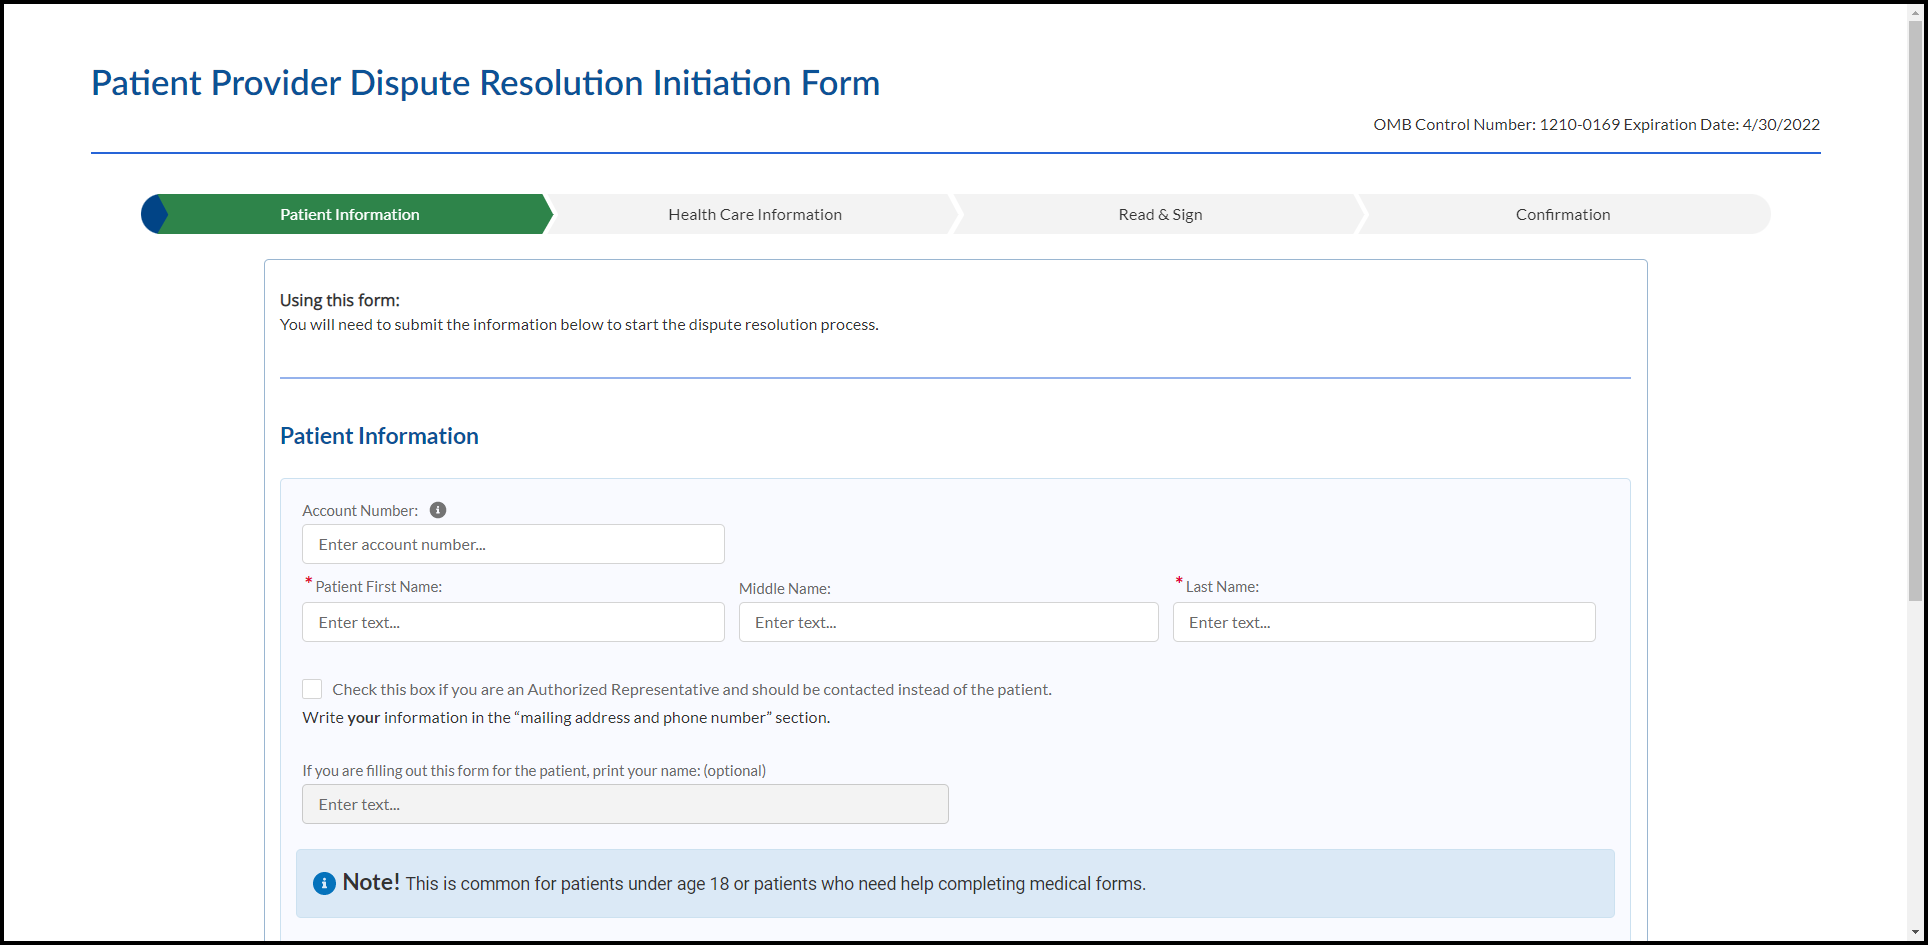Check the Authorized Representative checkbox
Screen dimensions: 1928x945
(312, 689)
